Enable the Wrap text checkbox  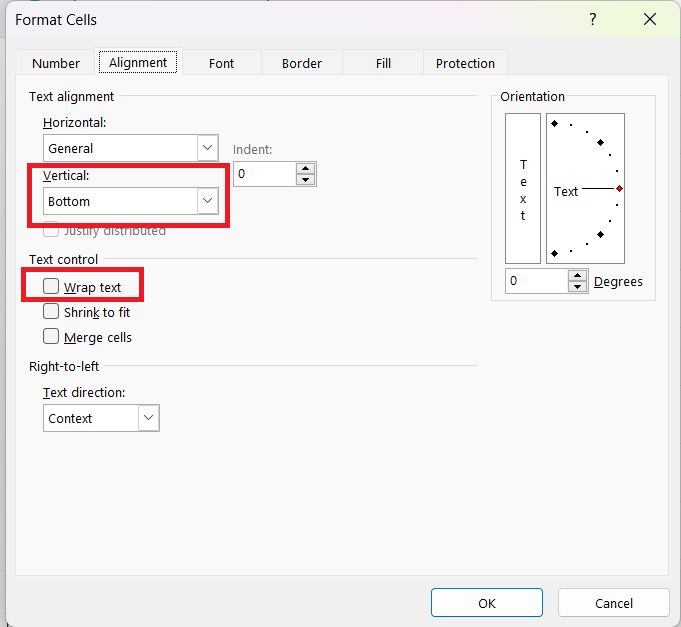(x=51, y=287)
